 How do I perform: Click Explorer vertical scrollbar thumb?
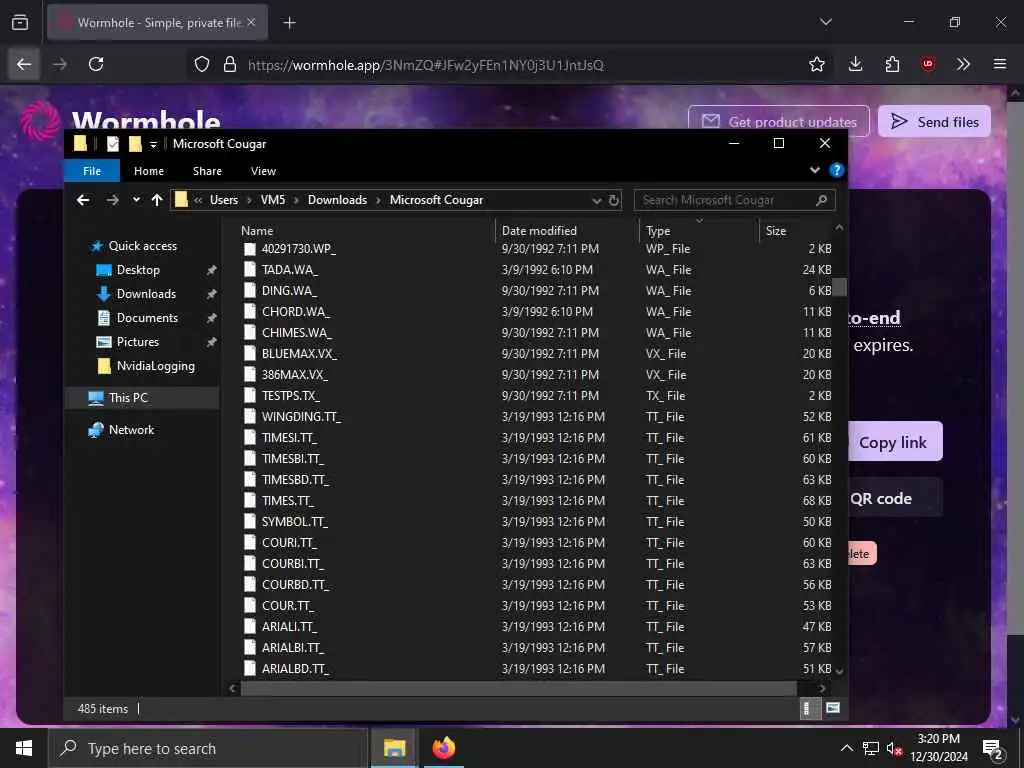(839, 287)
